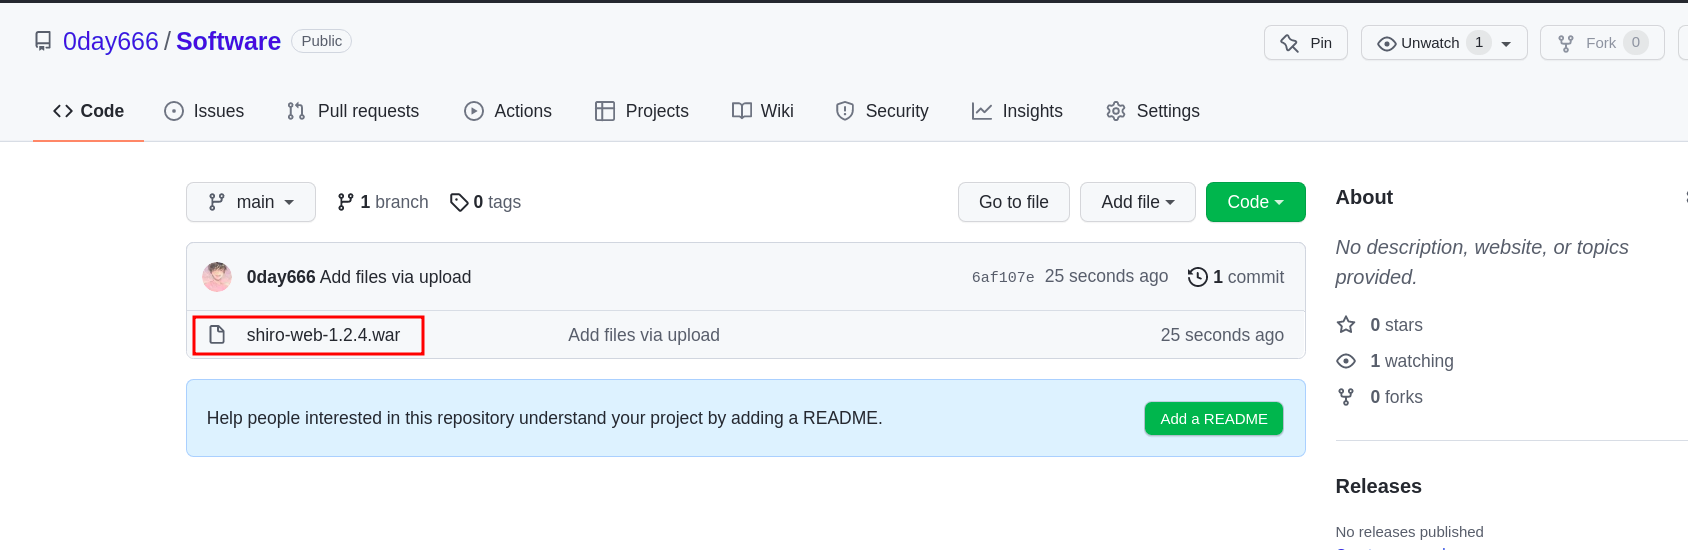Open repository Settings tab
This screenshot has height=550, width=1688.
coord(1153,111)
